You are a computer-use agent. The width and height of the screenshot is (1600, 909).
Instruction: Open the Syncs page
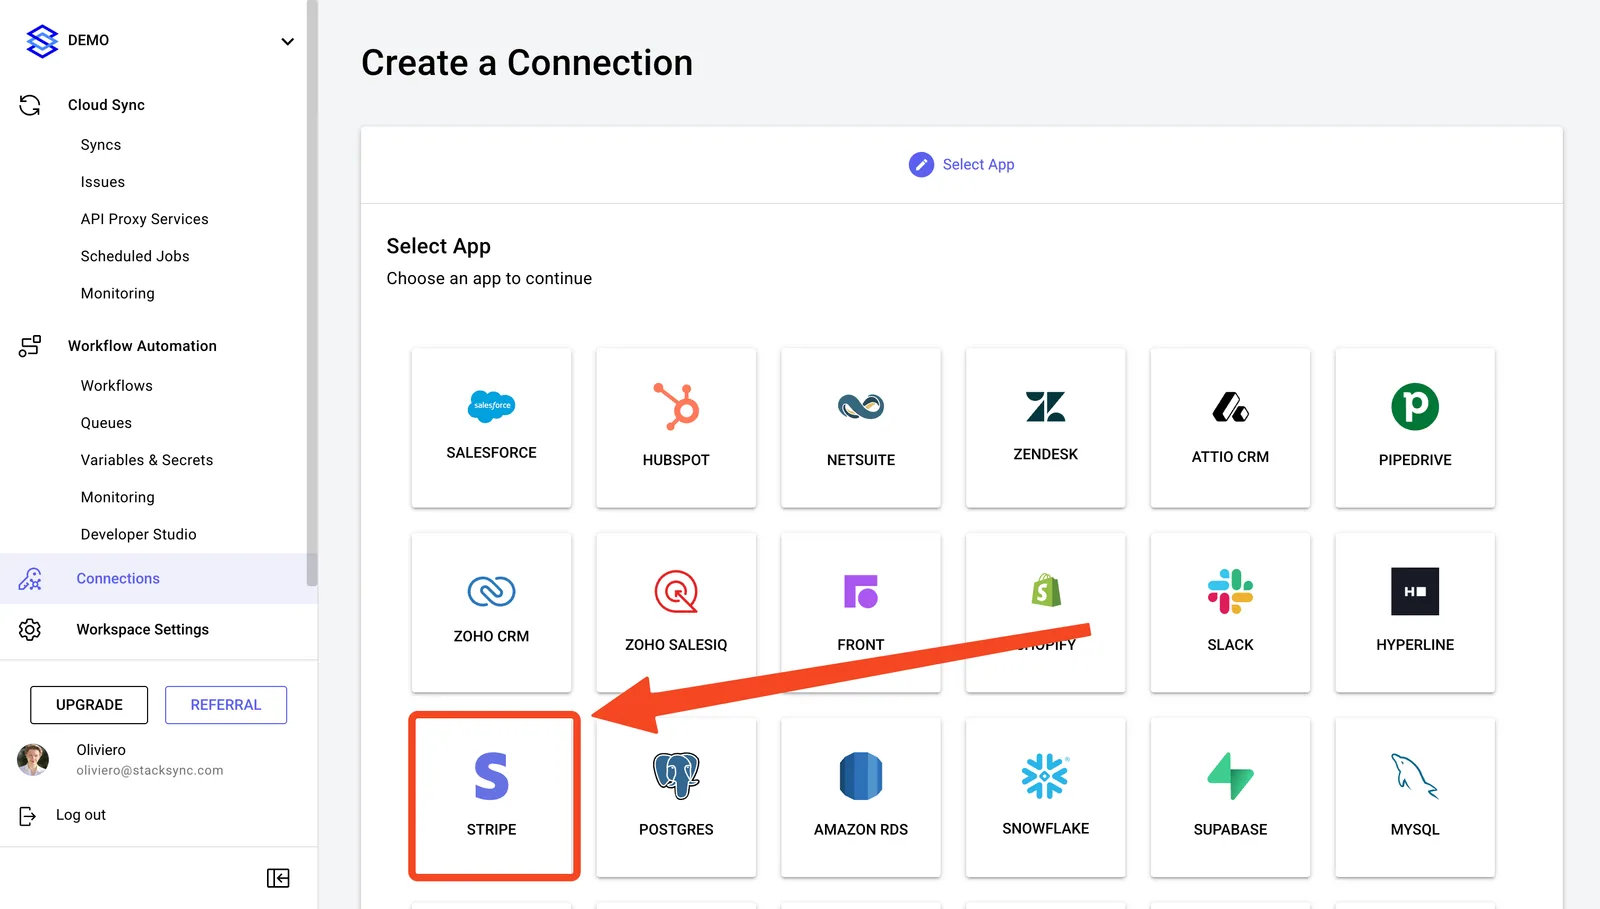click(x=101, y=145)
